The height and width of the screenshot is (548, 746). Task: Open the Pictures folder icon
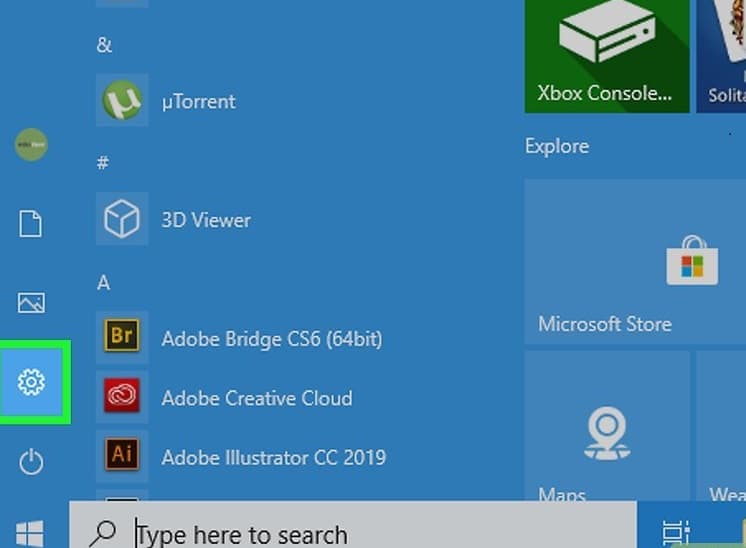click(31, 303)
